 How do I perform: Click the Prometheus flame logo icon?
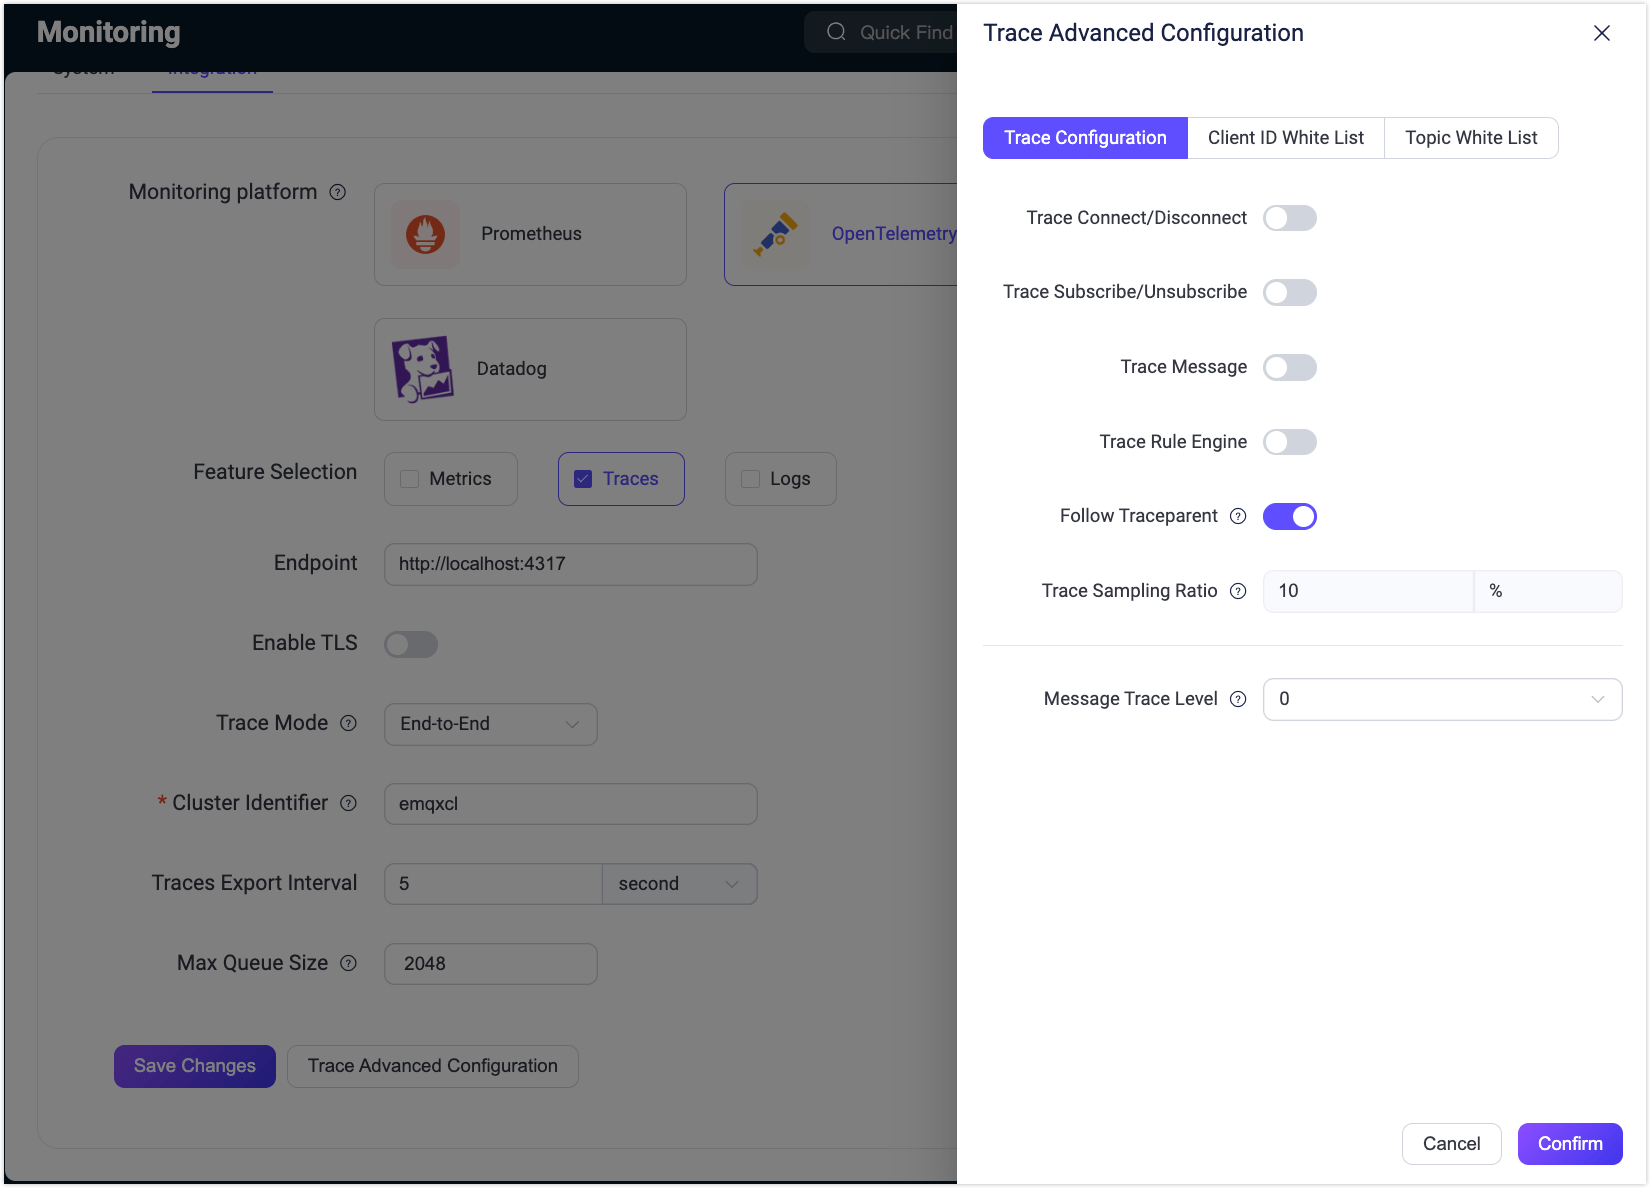[x=425, y=235]
